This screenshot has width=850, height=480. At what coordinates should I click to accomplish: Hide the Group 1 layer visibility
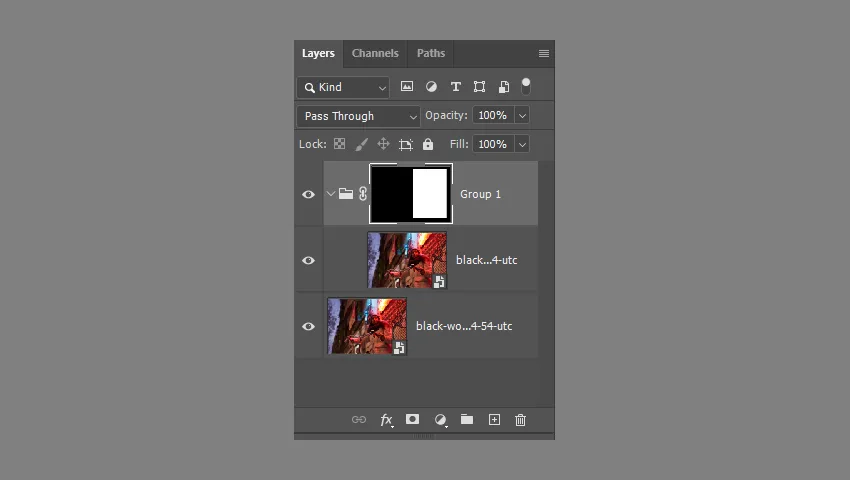tap(308, 194)
